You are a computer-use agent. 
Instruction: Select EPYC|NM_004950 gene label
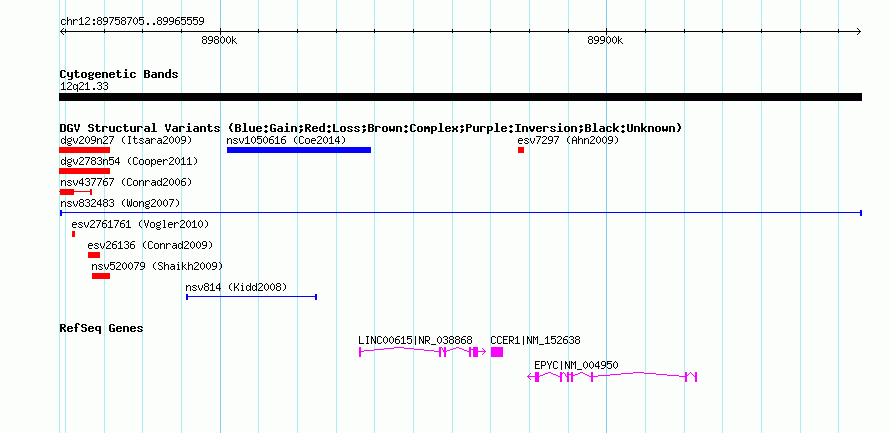pyautogui.click(x=576, y=365)
